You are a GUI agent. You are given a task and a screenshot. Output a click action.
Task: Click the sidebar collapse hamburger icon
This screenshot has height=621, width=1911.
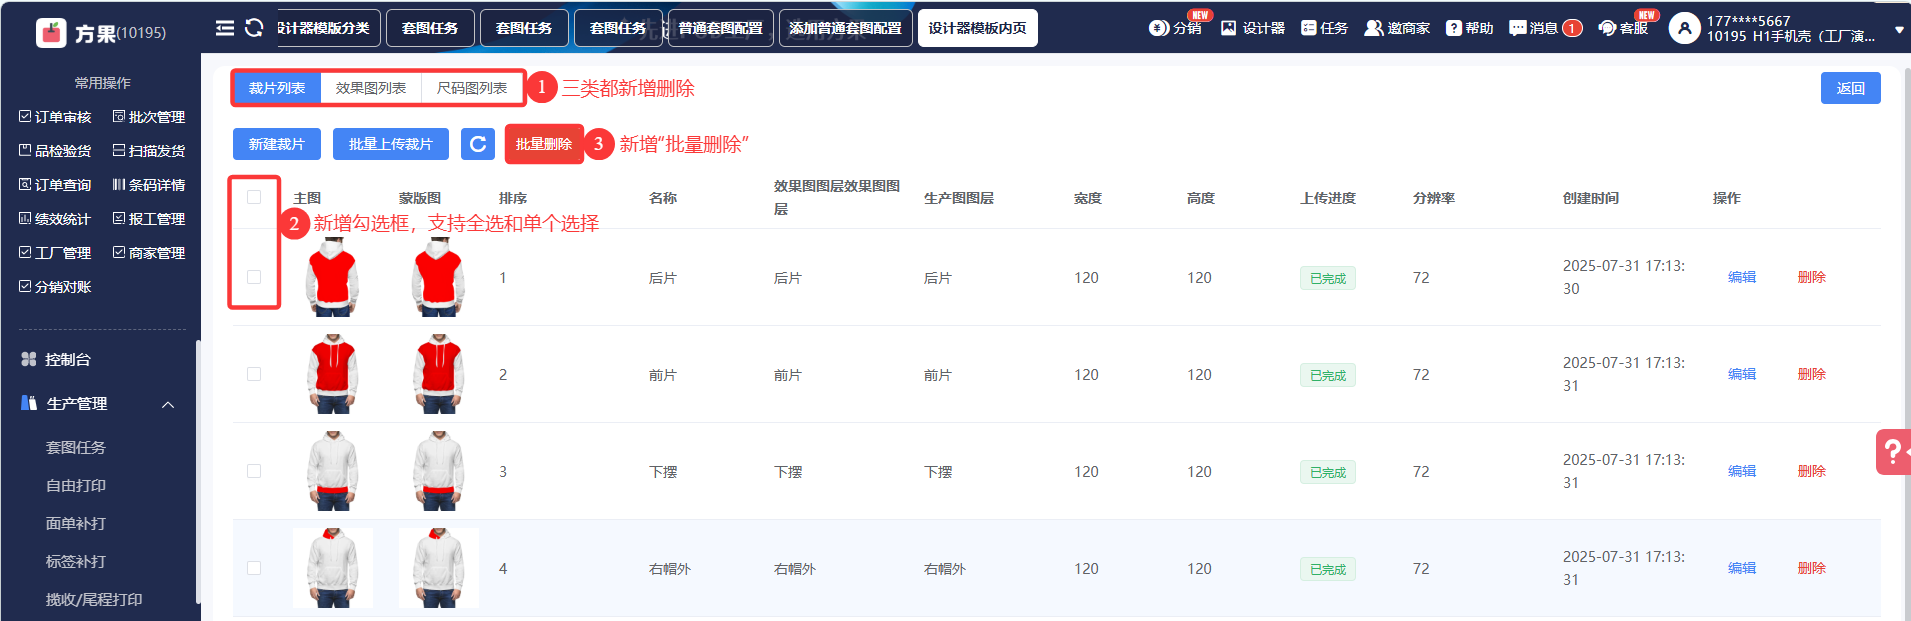pyautogui.click(x=225, y=28)
